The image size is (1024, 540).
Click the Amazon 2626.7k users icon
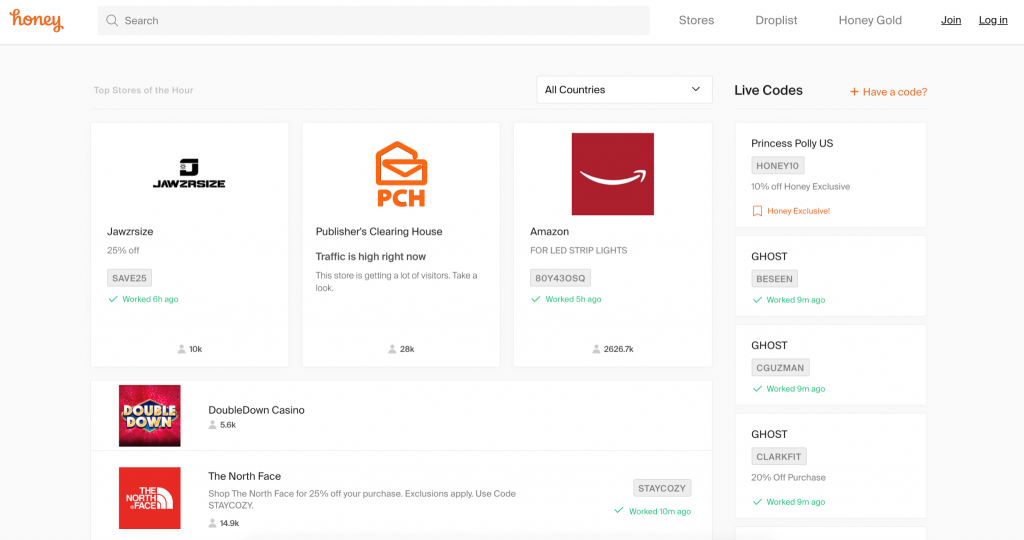pyautogui.click(x=596, y=349)
